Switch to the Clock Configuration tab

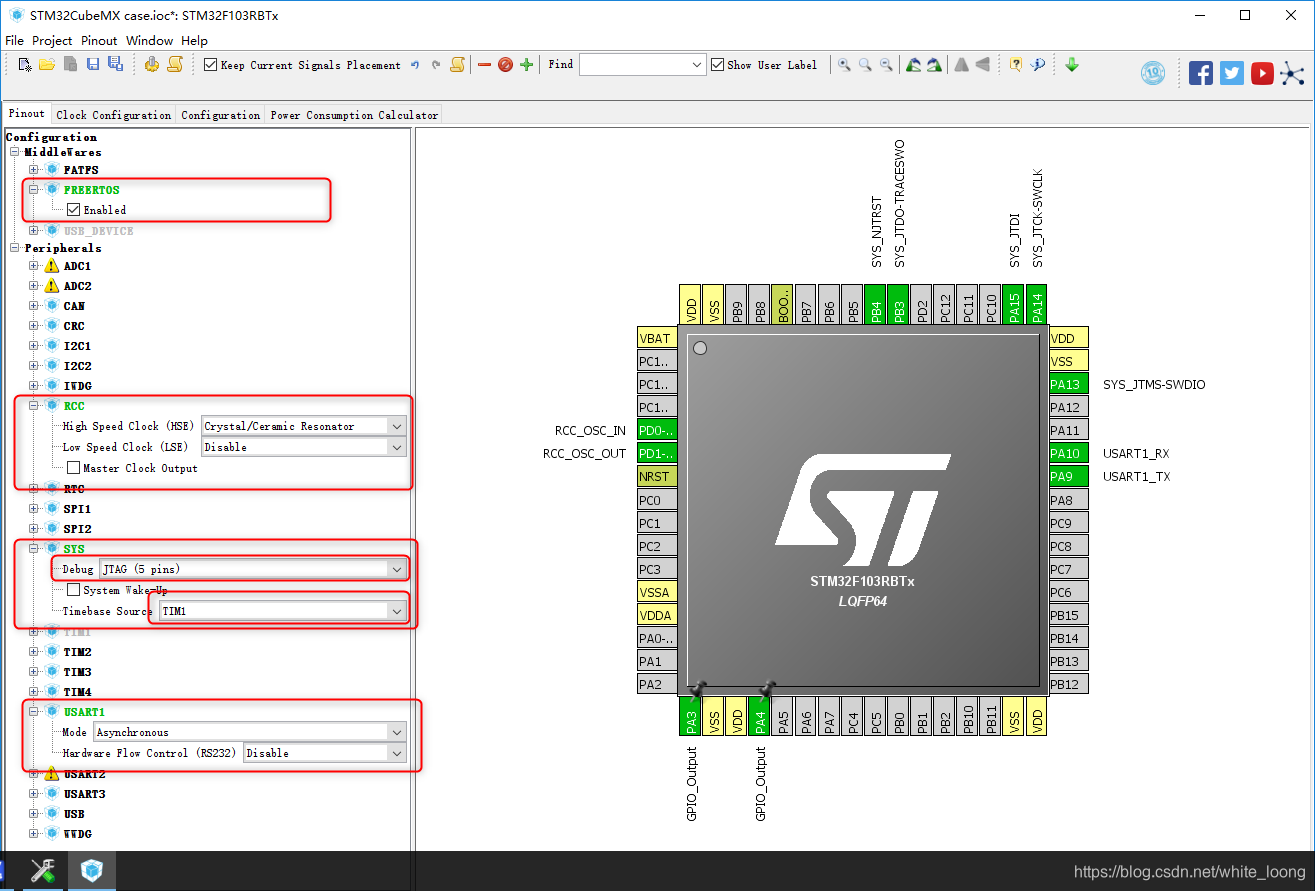click(x=113, y=114)
